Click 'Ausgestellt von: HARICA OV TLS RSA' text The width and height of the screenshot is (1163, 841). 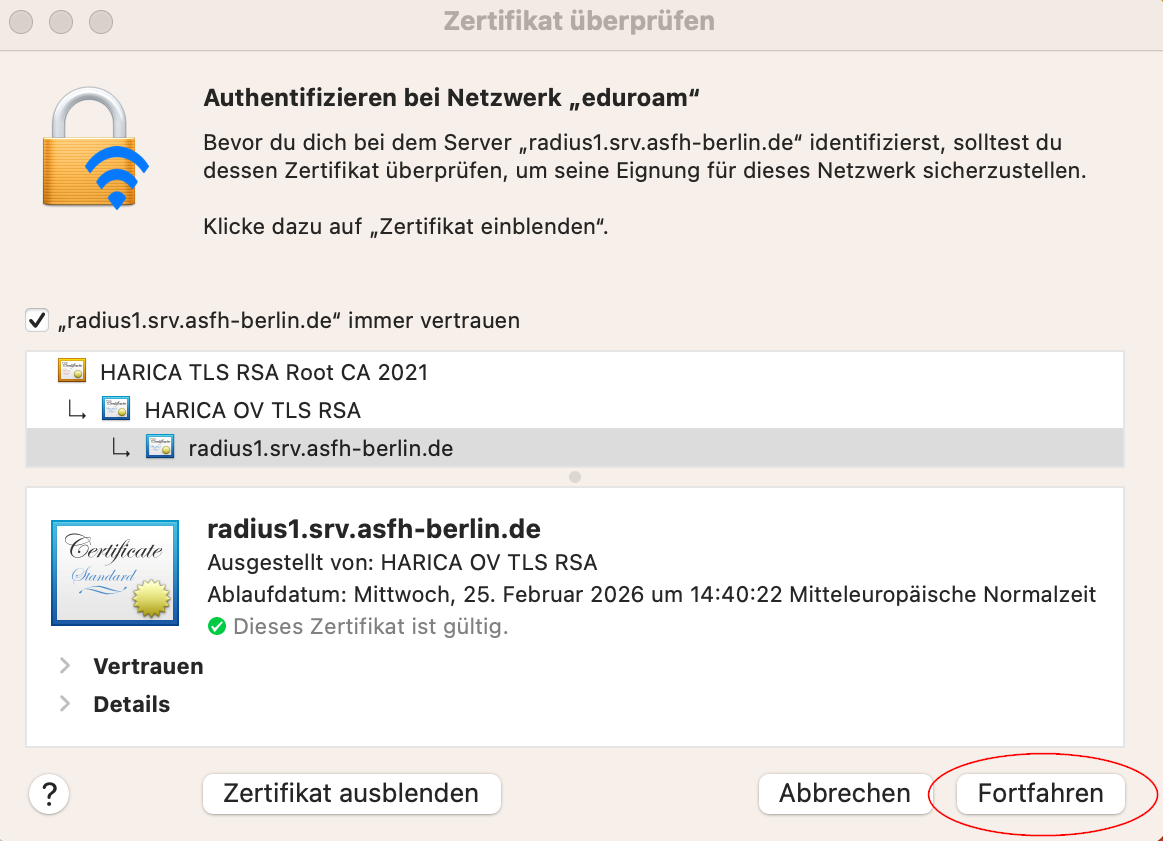click(402, 562)
